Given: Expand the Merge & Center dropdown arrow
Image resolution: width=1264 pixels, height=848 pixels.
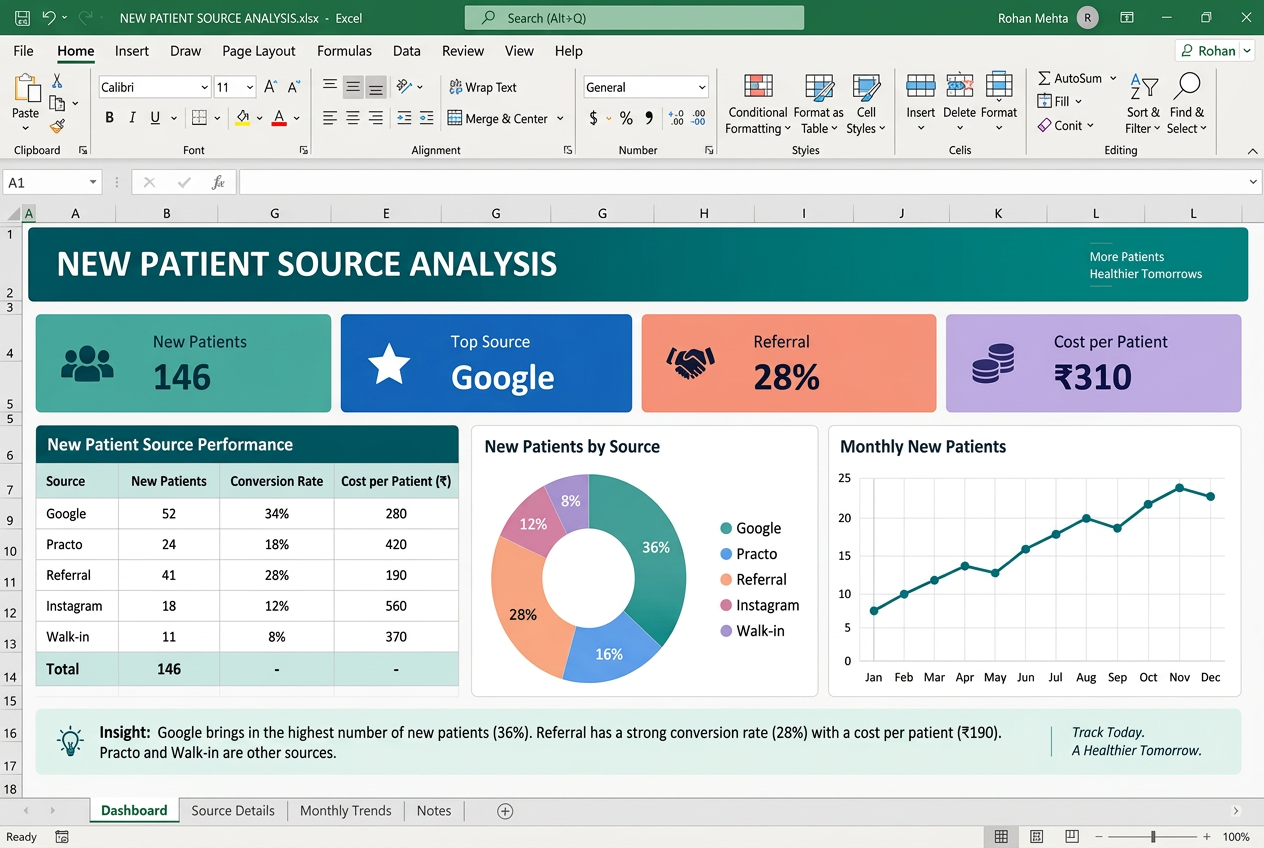Looking at the screenshot, I should tap(560, 118).
